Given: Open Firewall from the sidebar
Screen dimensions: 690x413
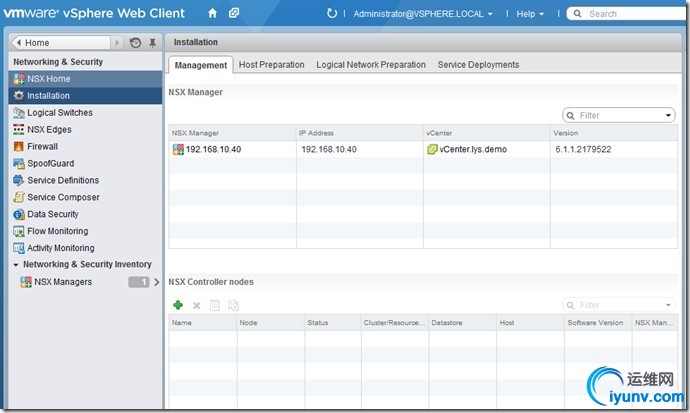Looking at the screenshot, I should pos(42,146).
